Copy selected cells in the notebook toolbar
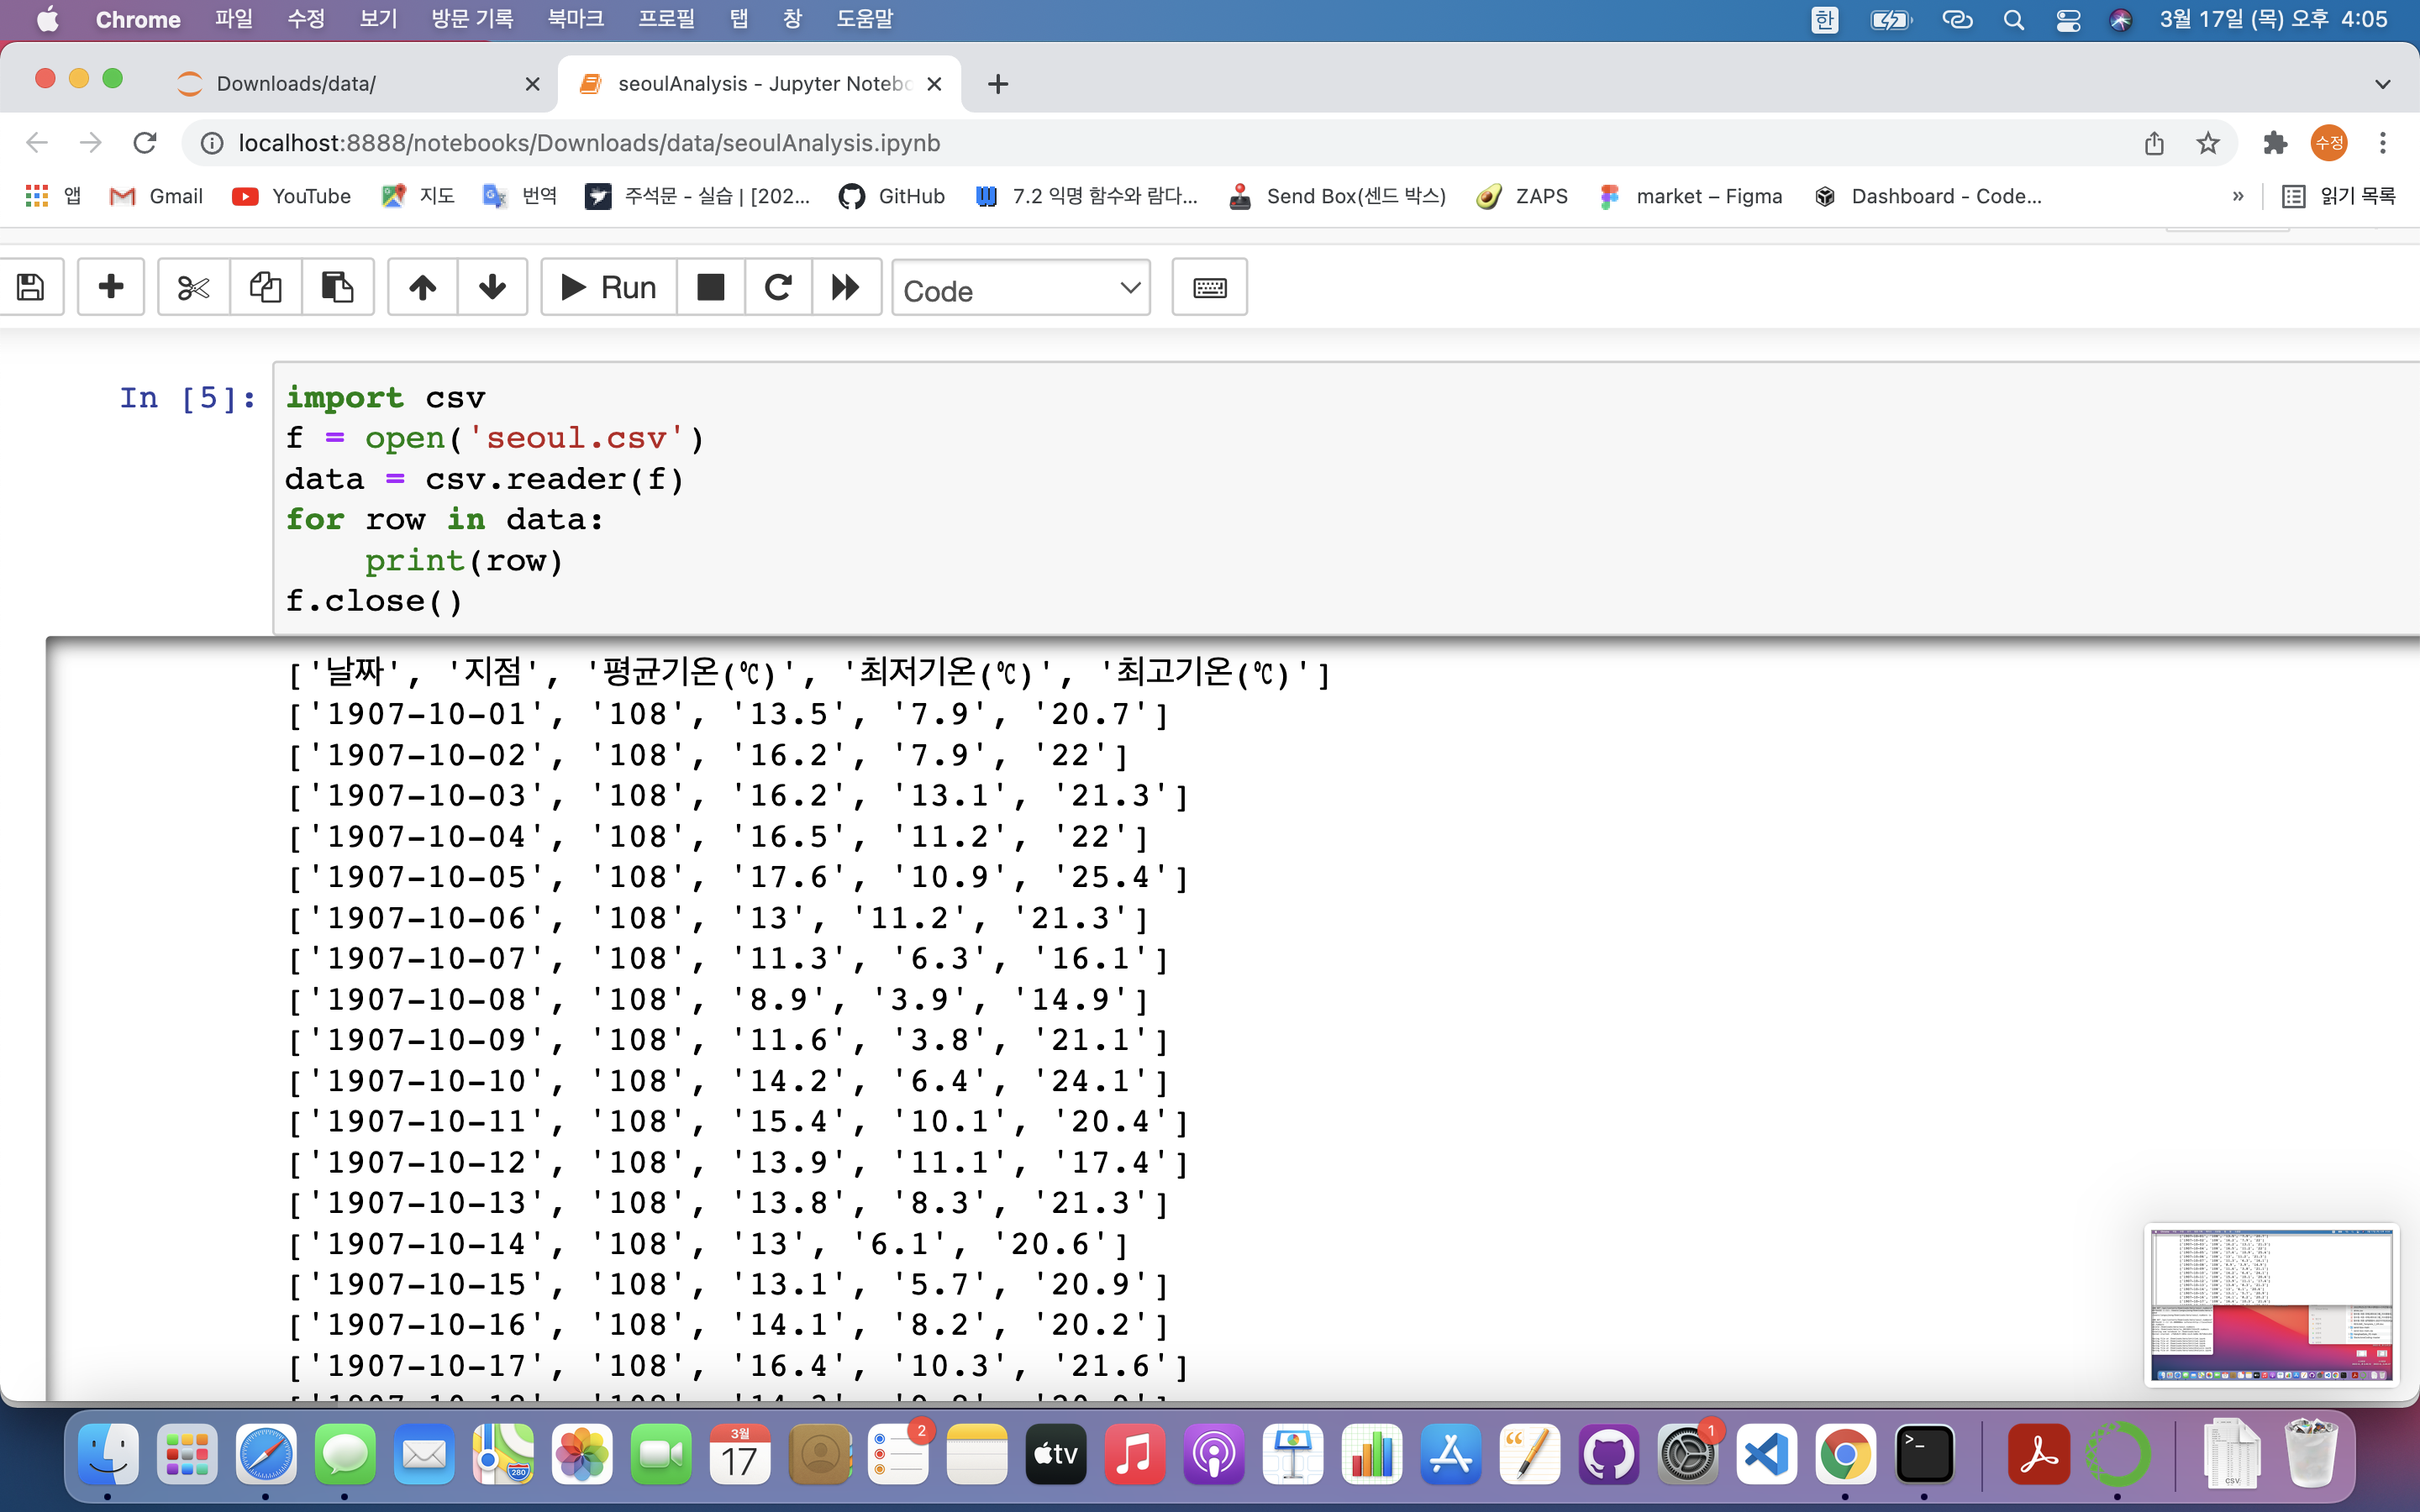Viewport: 2420px width, 1512px height. pos(265,288)
